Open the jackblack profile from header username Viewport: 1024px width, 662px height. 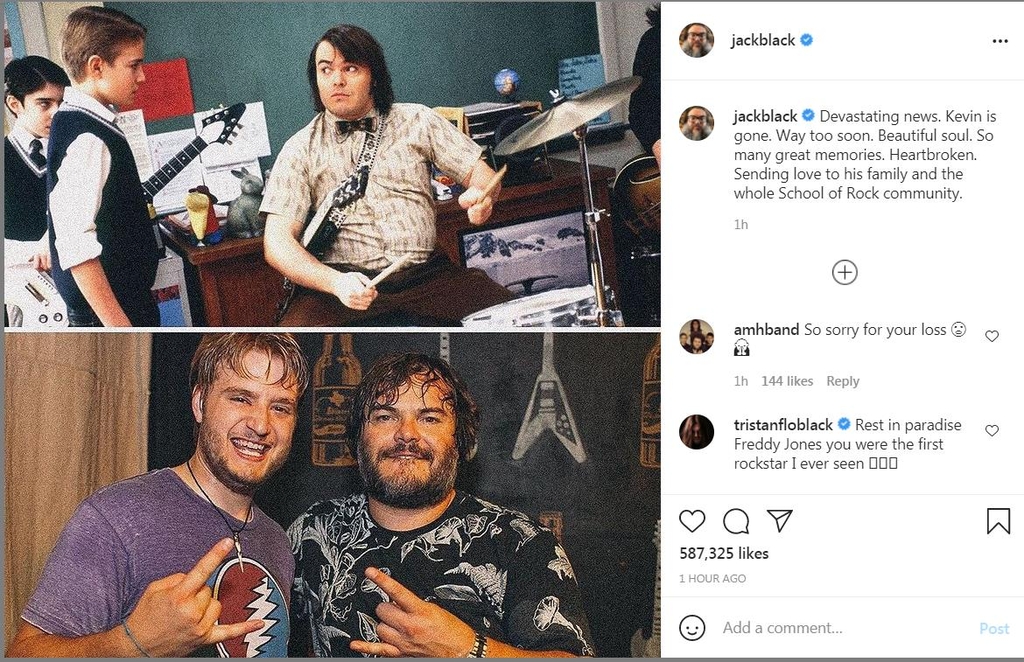point(763,40)
